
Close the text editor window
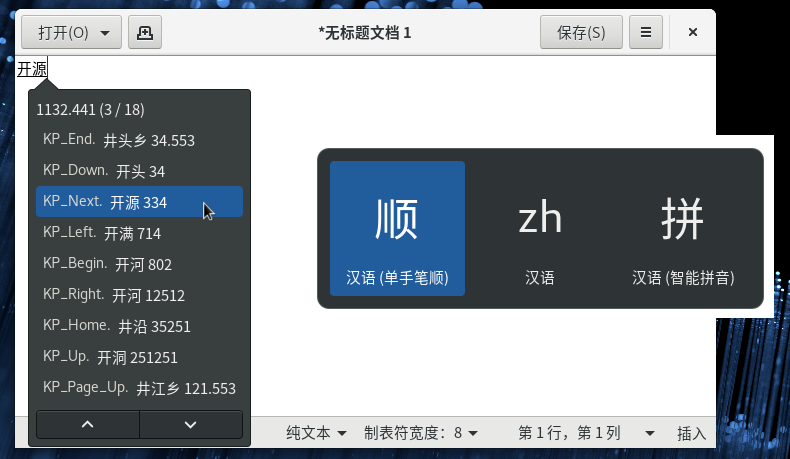coord(693,32)
